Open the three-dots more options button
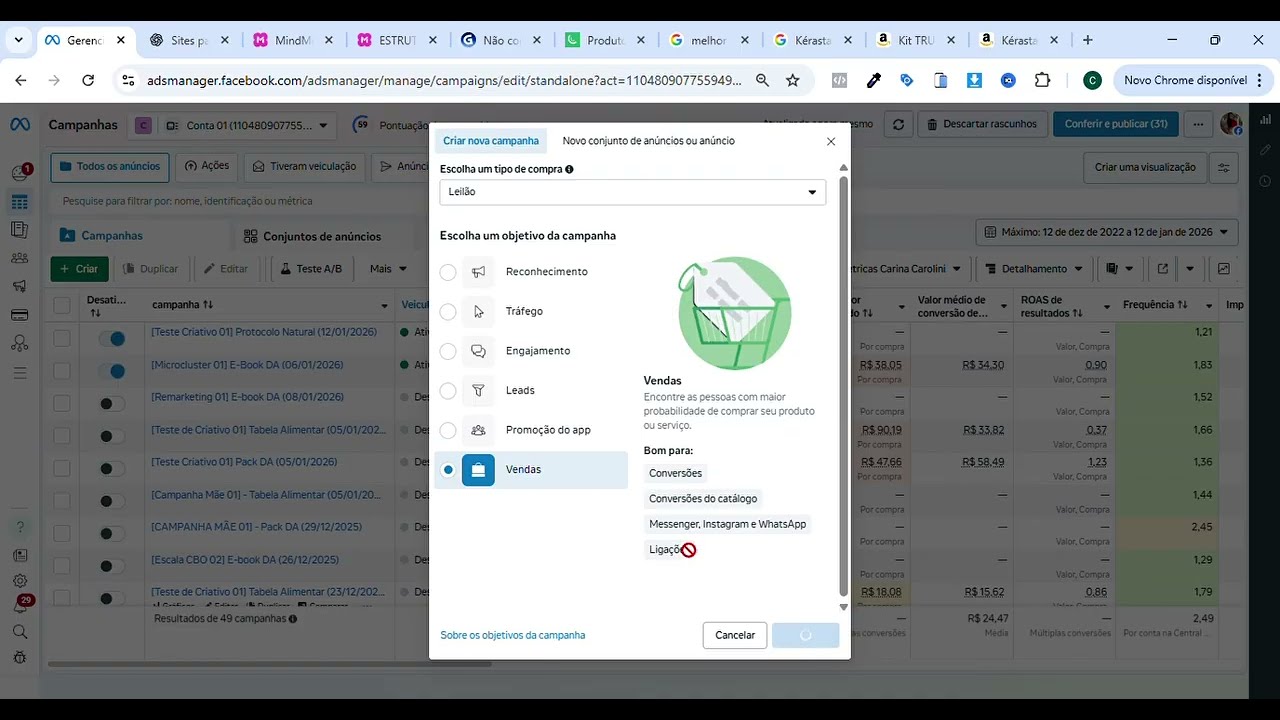Image resolution: width=1280 pixels, height=720 pixels. (x=1197, y=125)
